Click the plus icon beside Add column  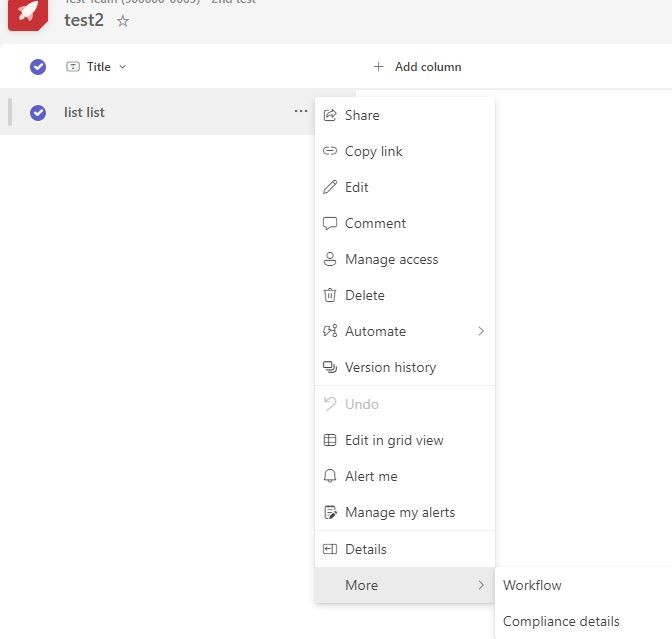[378, 67]
